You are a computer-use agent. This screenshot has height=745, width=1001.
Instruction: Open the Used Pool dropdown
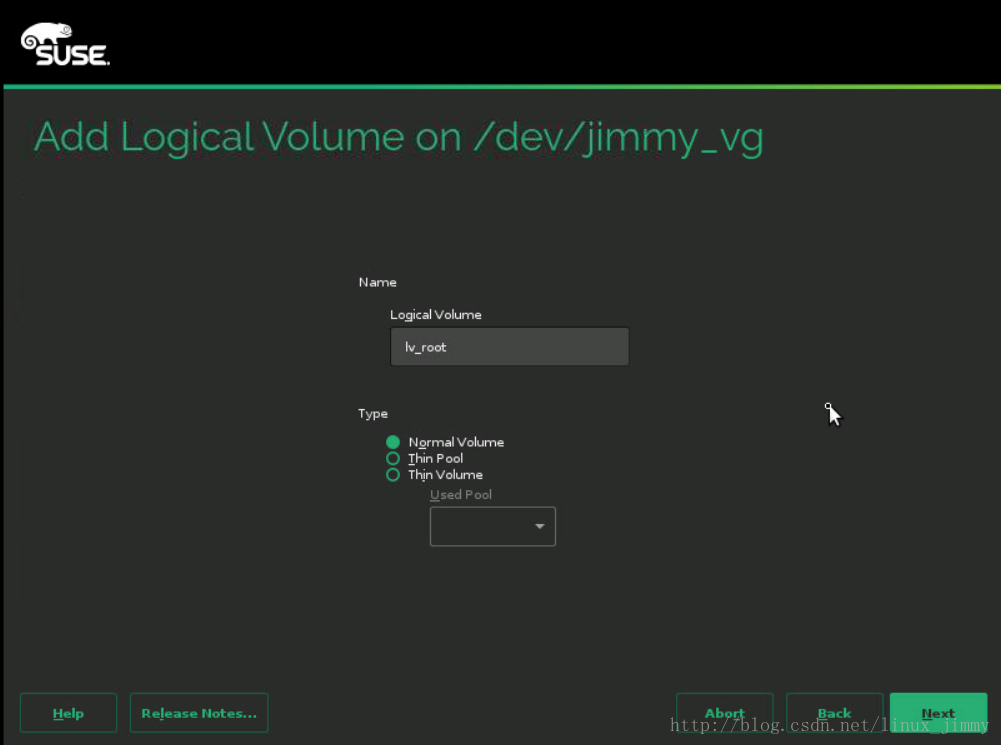point(493,526)
